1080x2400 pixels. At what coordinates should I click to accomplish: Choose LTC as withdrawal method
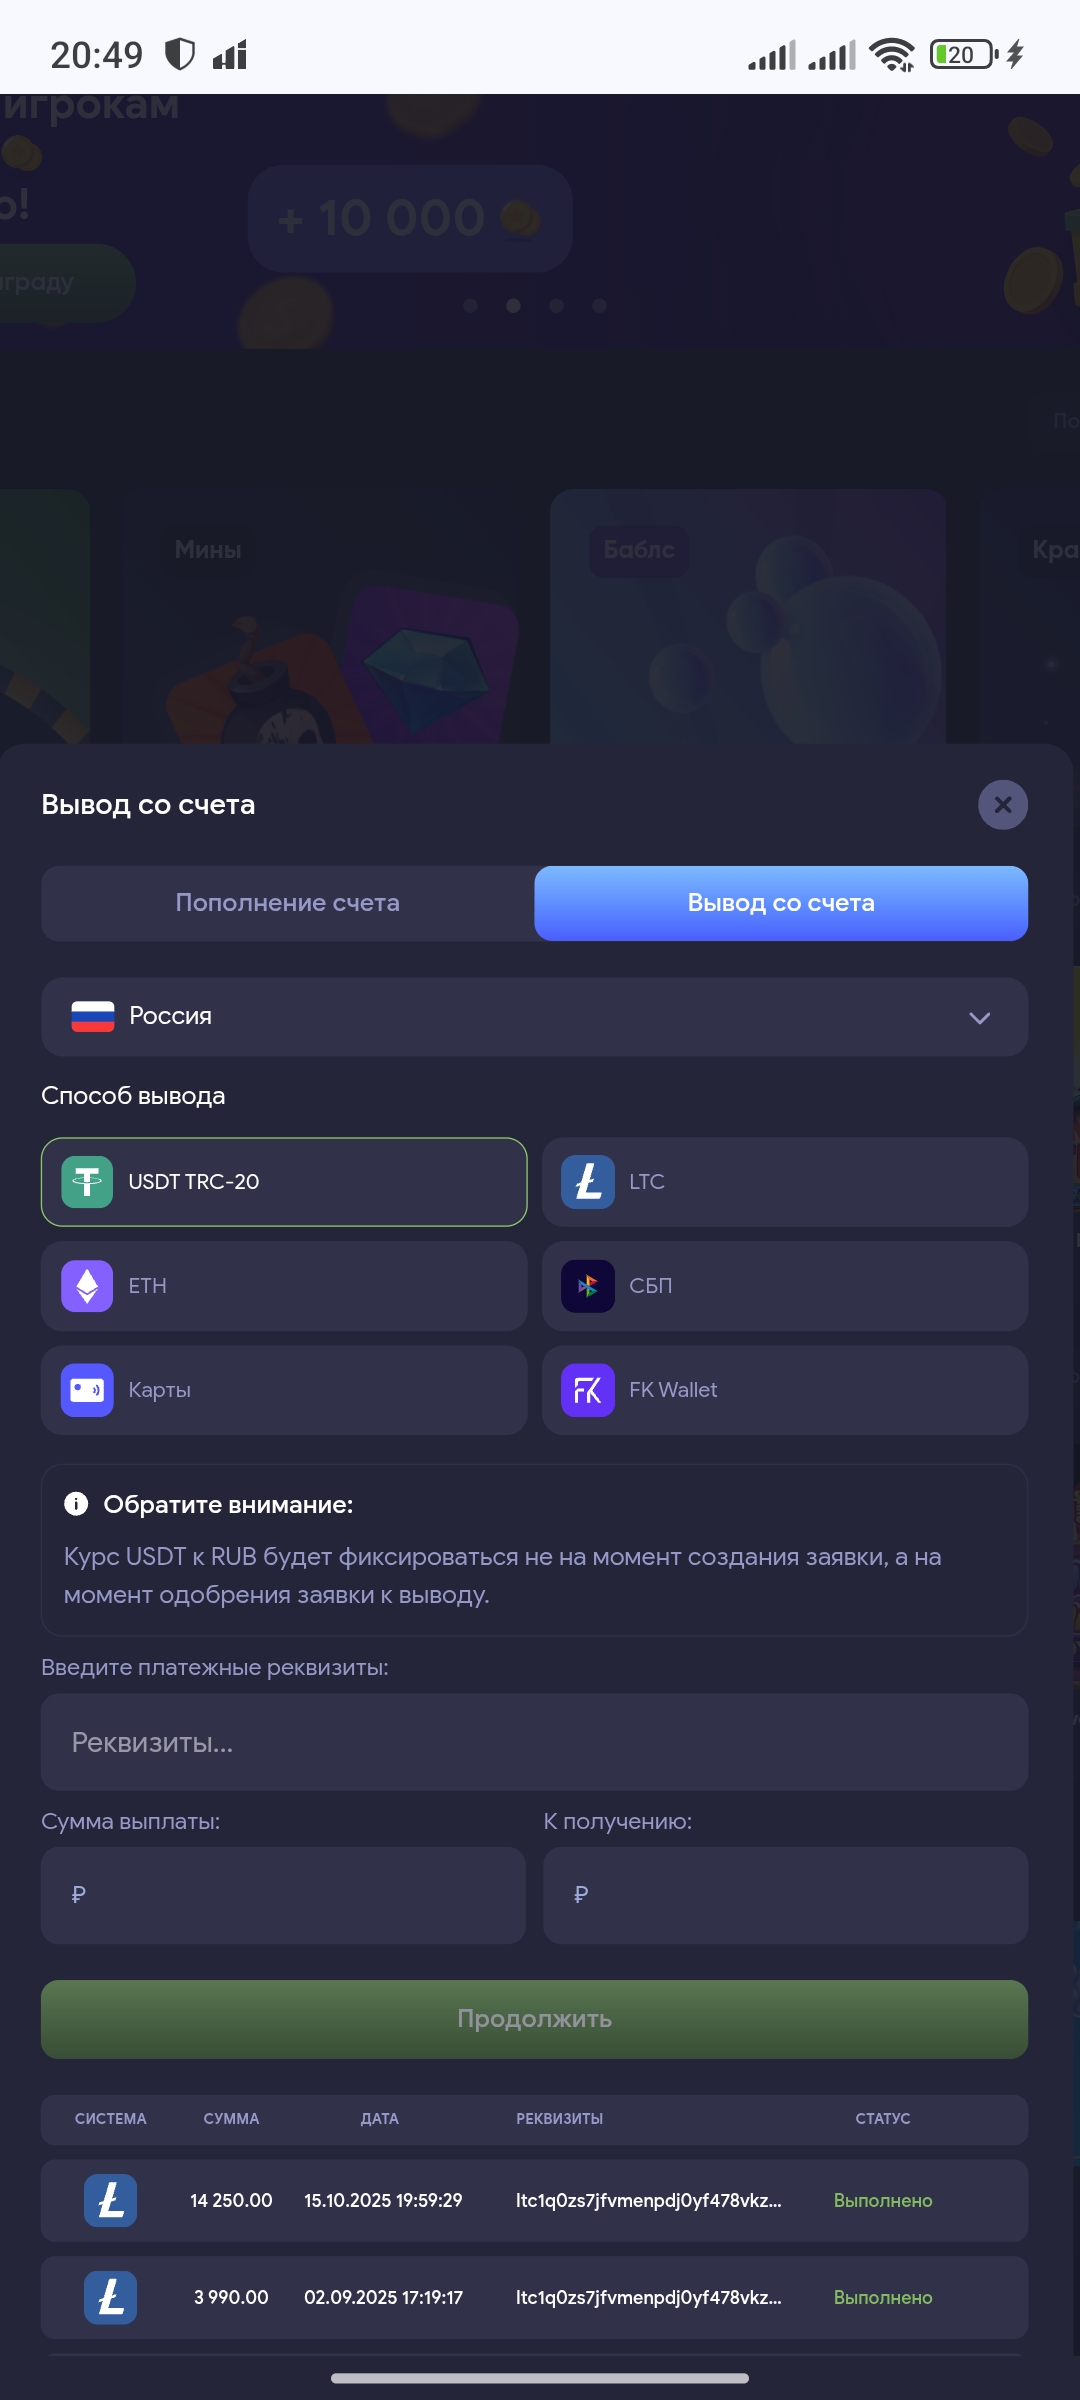click(x=785, y=1182)
